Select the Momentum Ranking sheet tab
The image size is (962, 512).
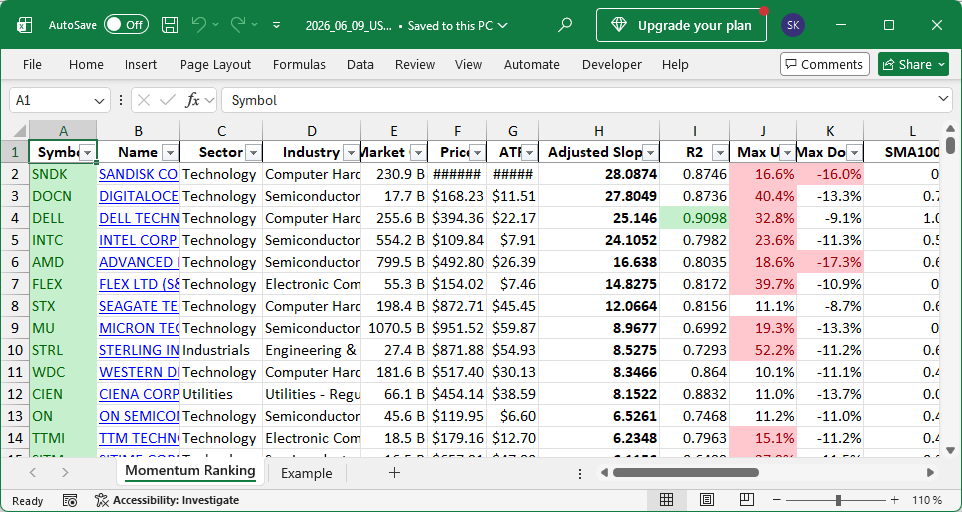190,472
